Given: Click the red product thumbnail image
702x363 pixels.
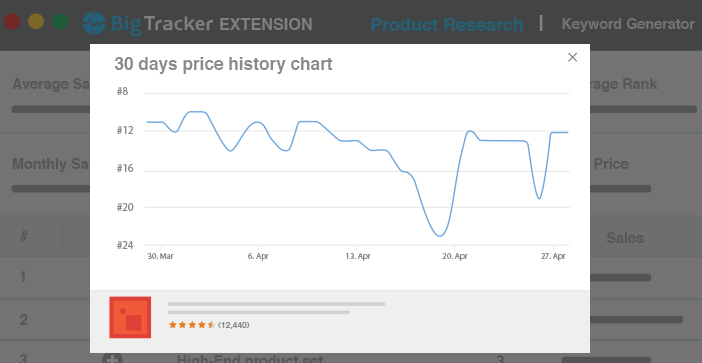Looking at the screenshot, I should point(130,317).
